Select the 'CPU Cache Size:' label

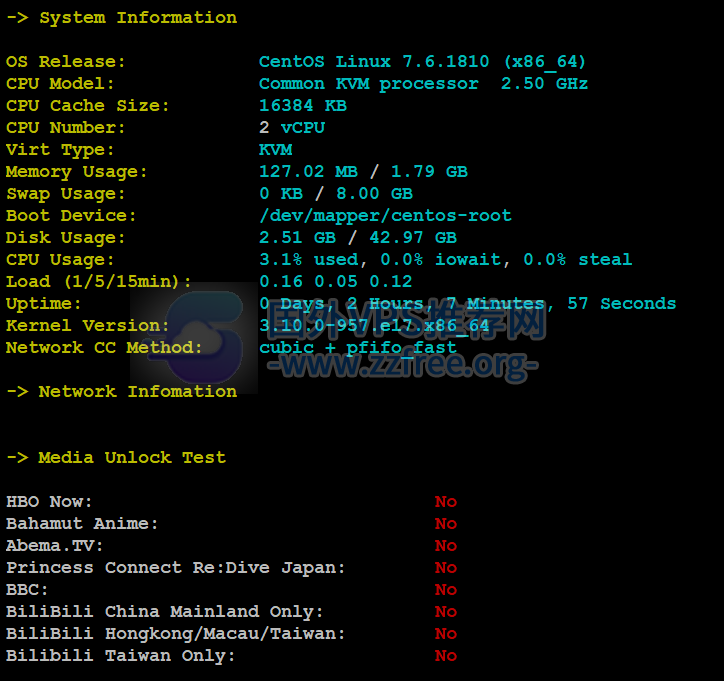(88, 106)
